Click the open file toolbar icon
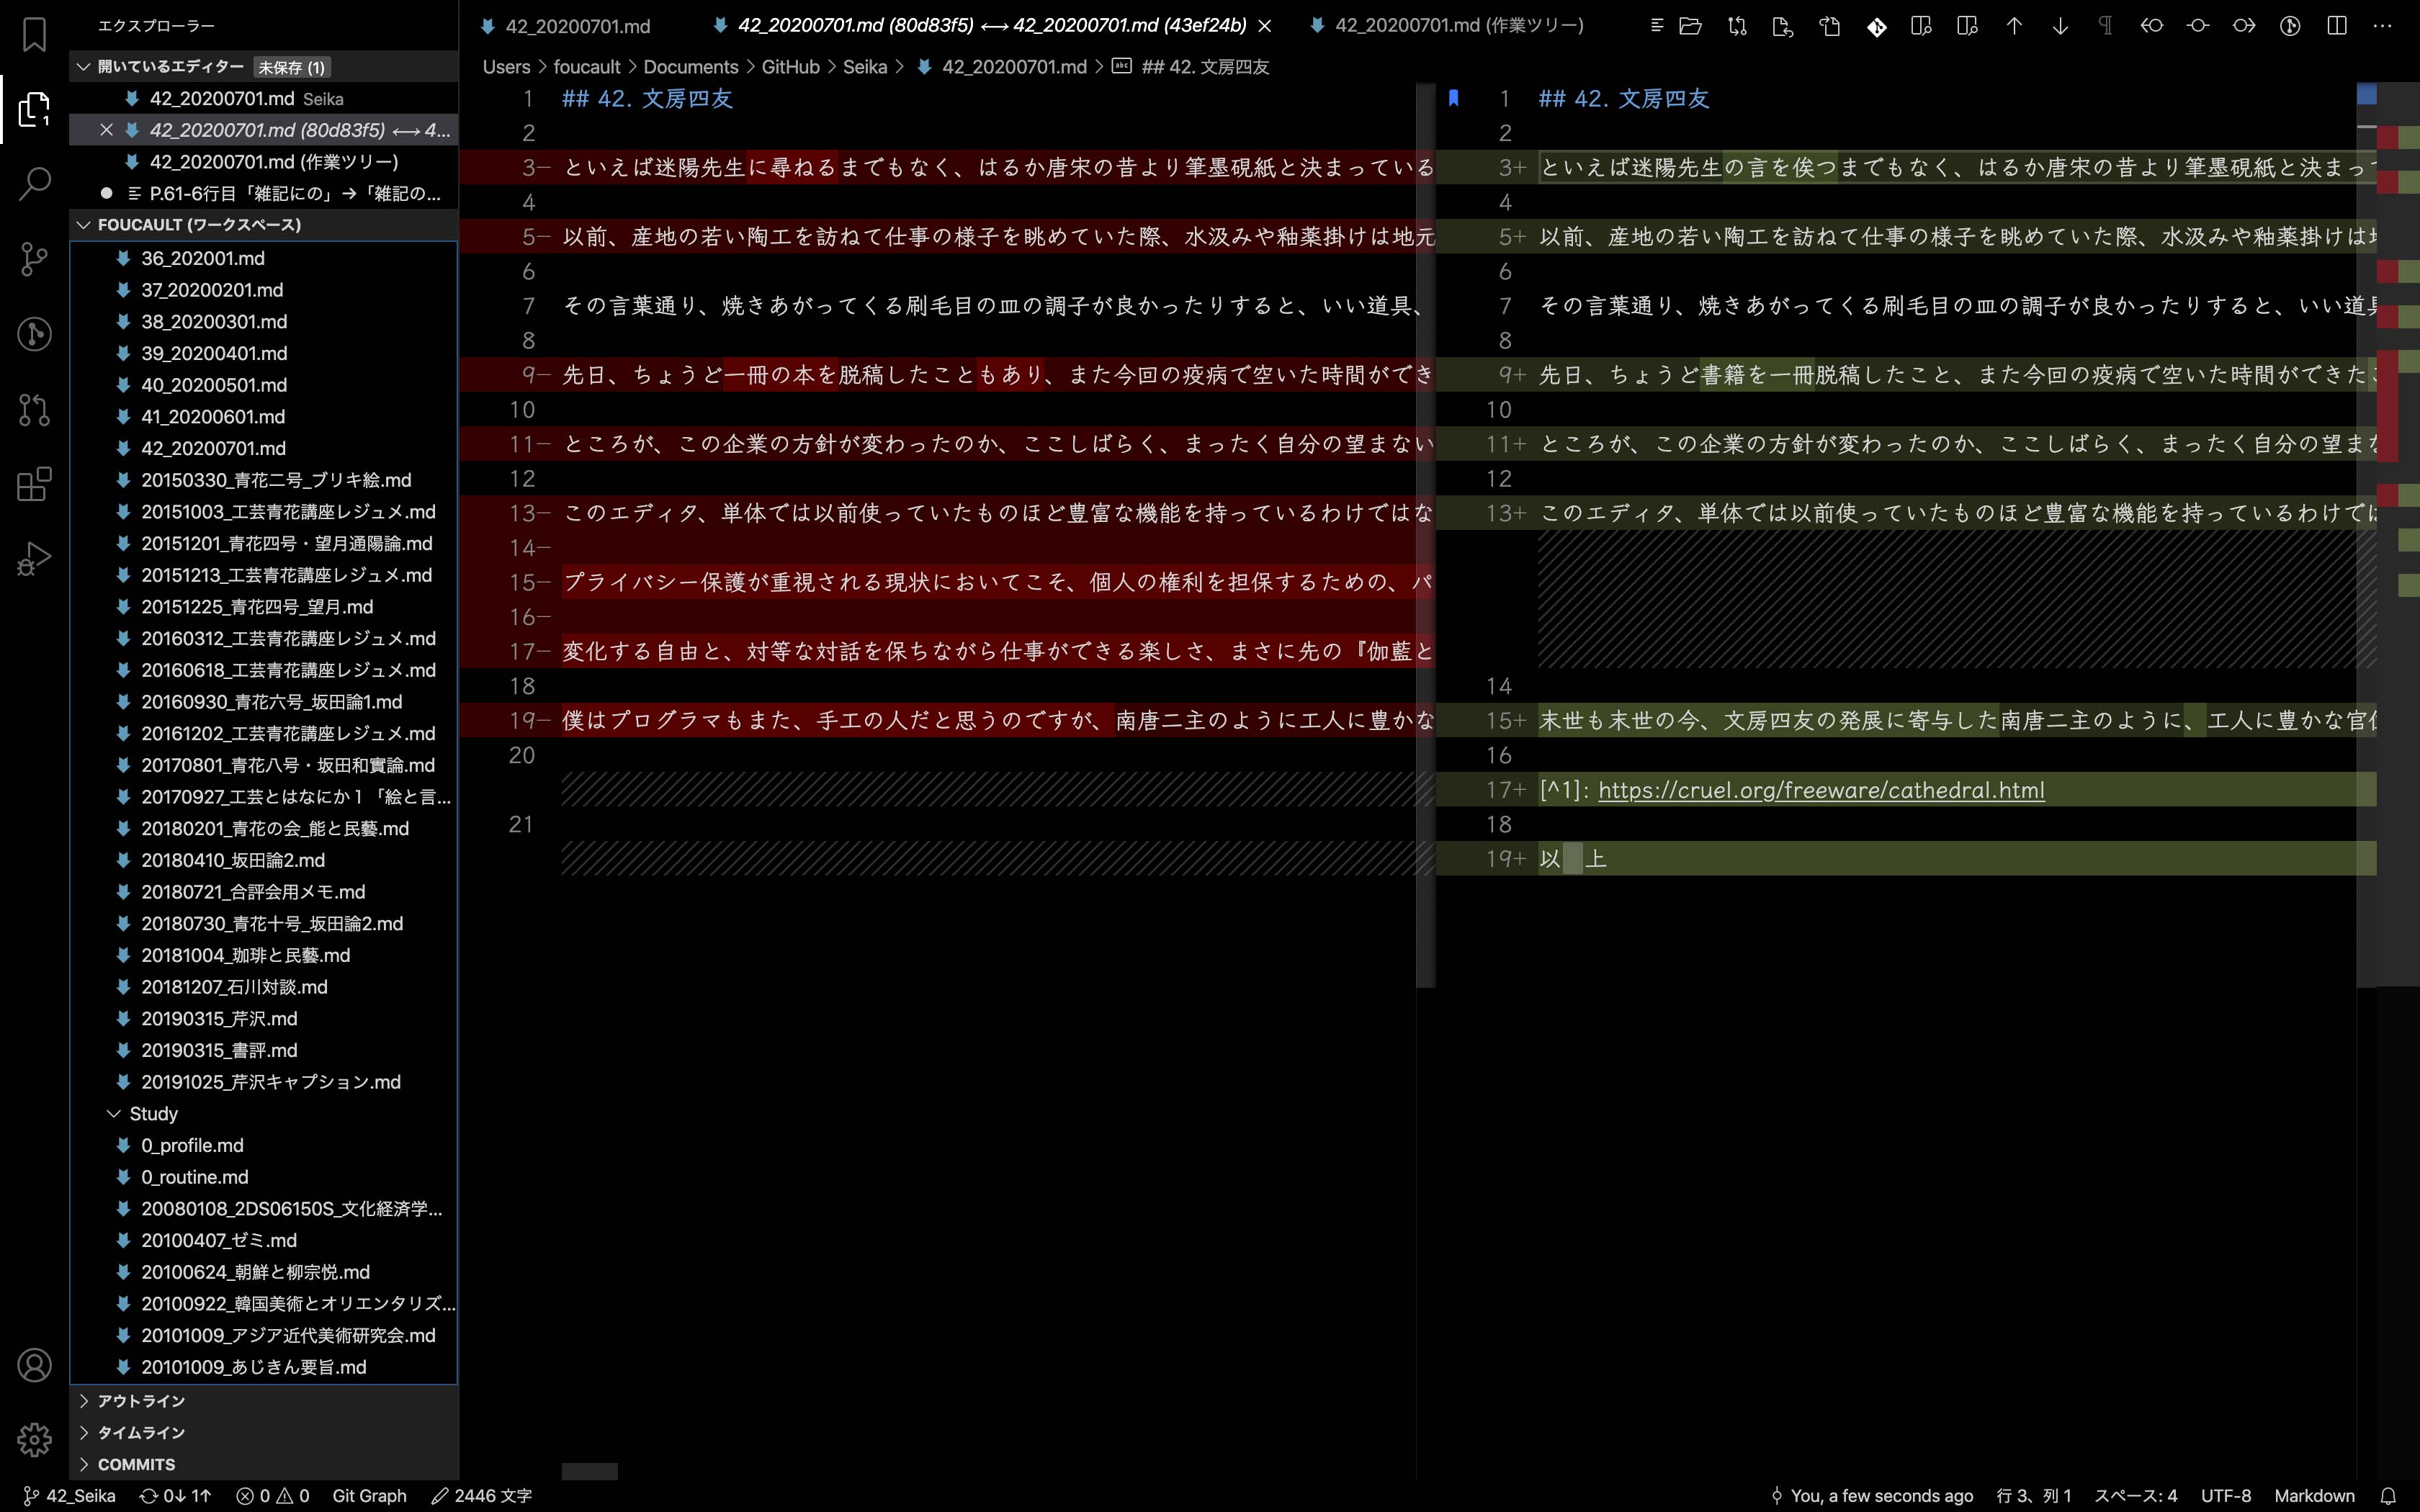This screenshot has height=1512, width=2420. click(1829, 26)
